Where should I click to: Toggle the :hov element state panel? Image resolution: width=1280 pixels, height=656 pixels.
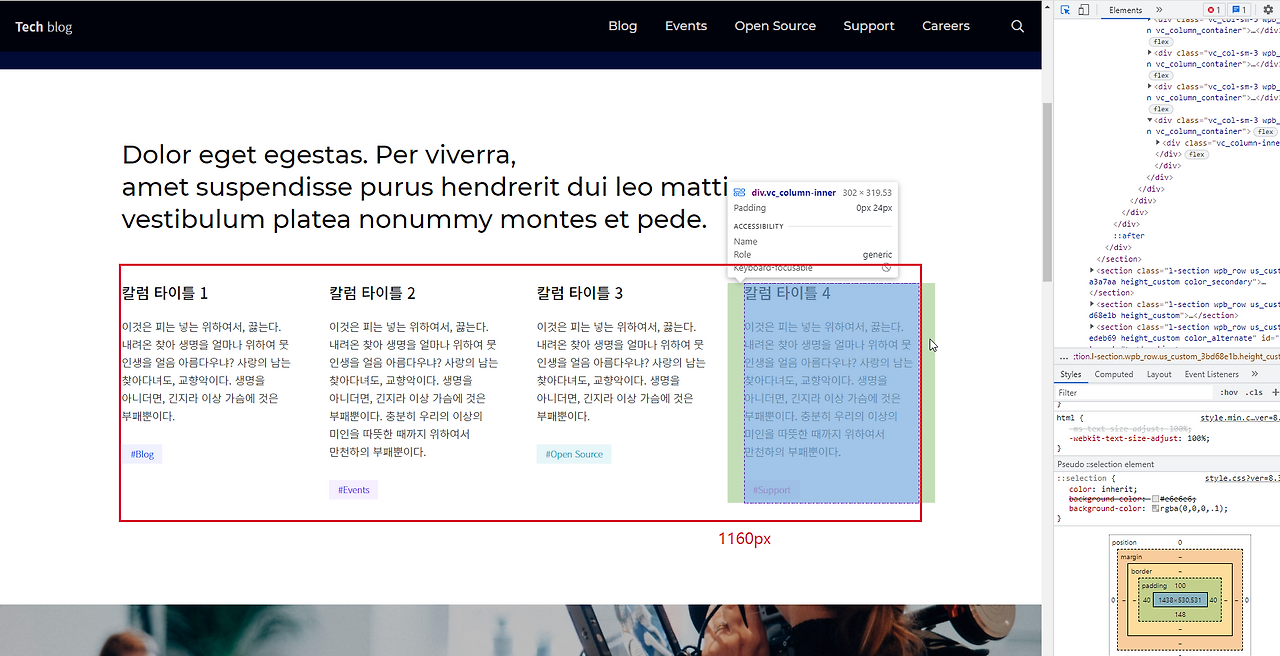[1230, 392]
